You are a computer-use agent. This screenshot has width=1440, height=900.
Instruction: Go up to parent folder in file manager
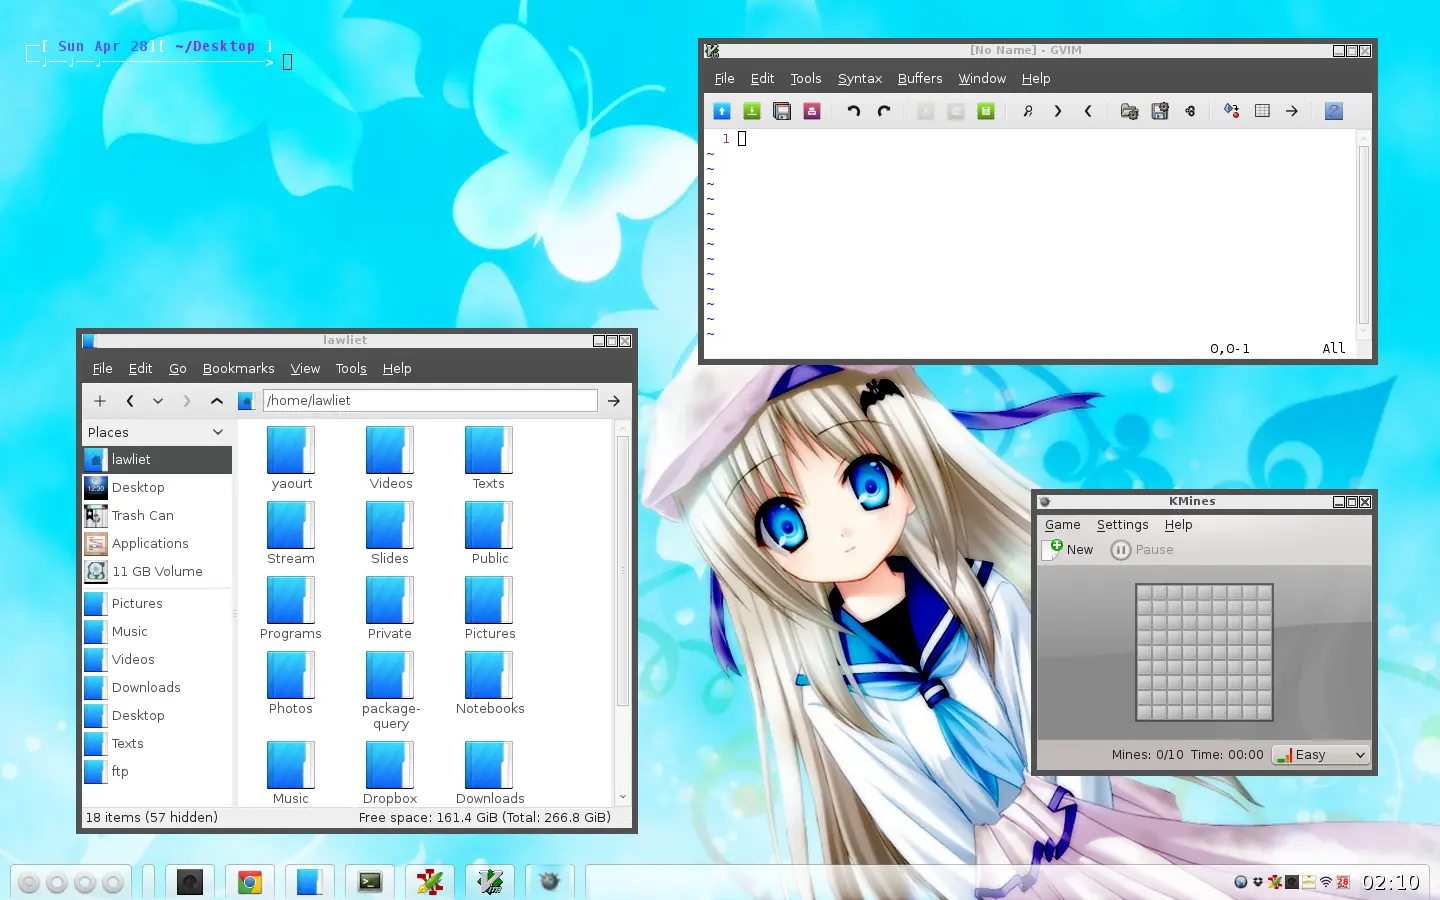tap(216, 401)
